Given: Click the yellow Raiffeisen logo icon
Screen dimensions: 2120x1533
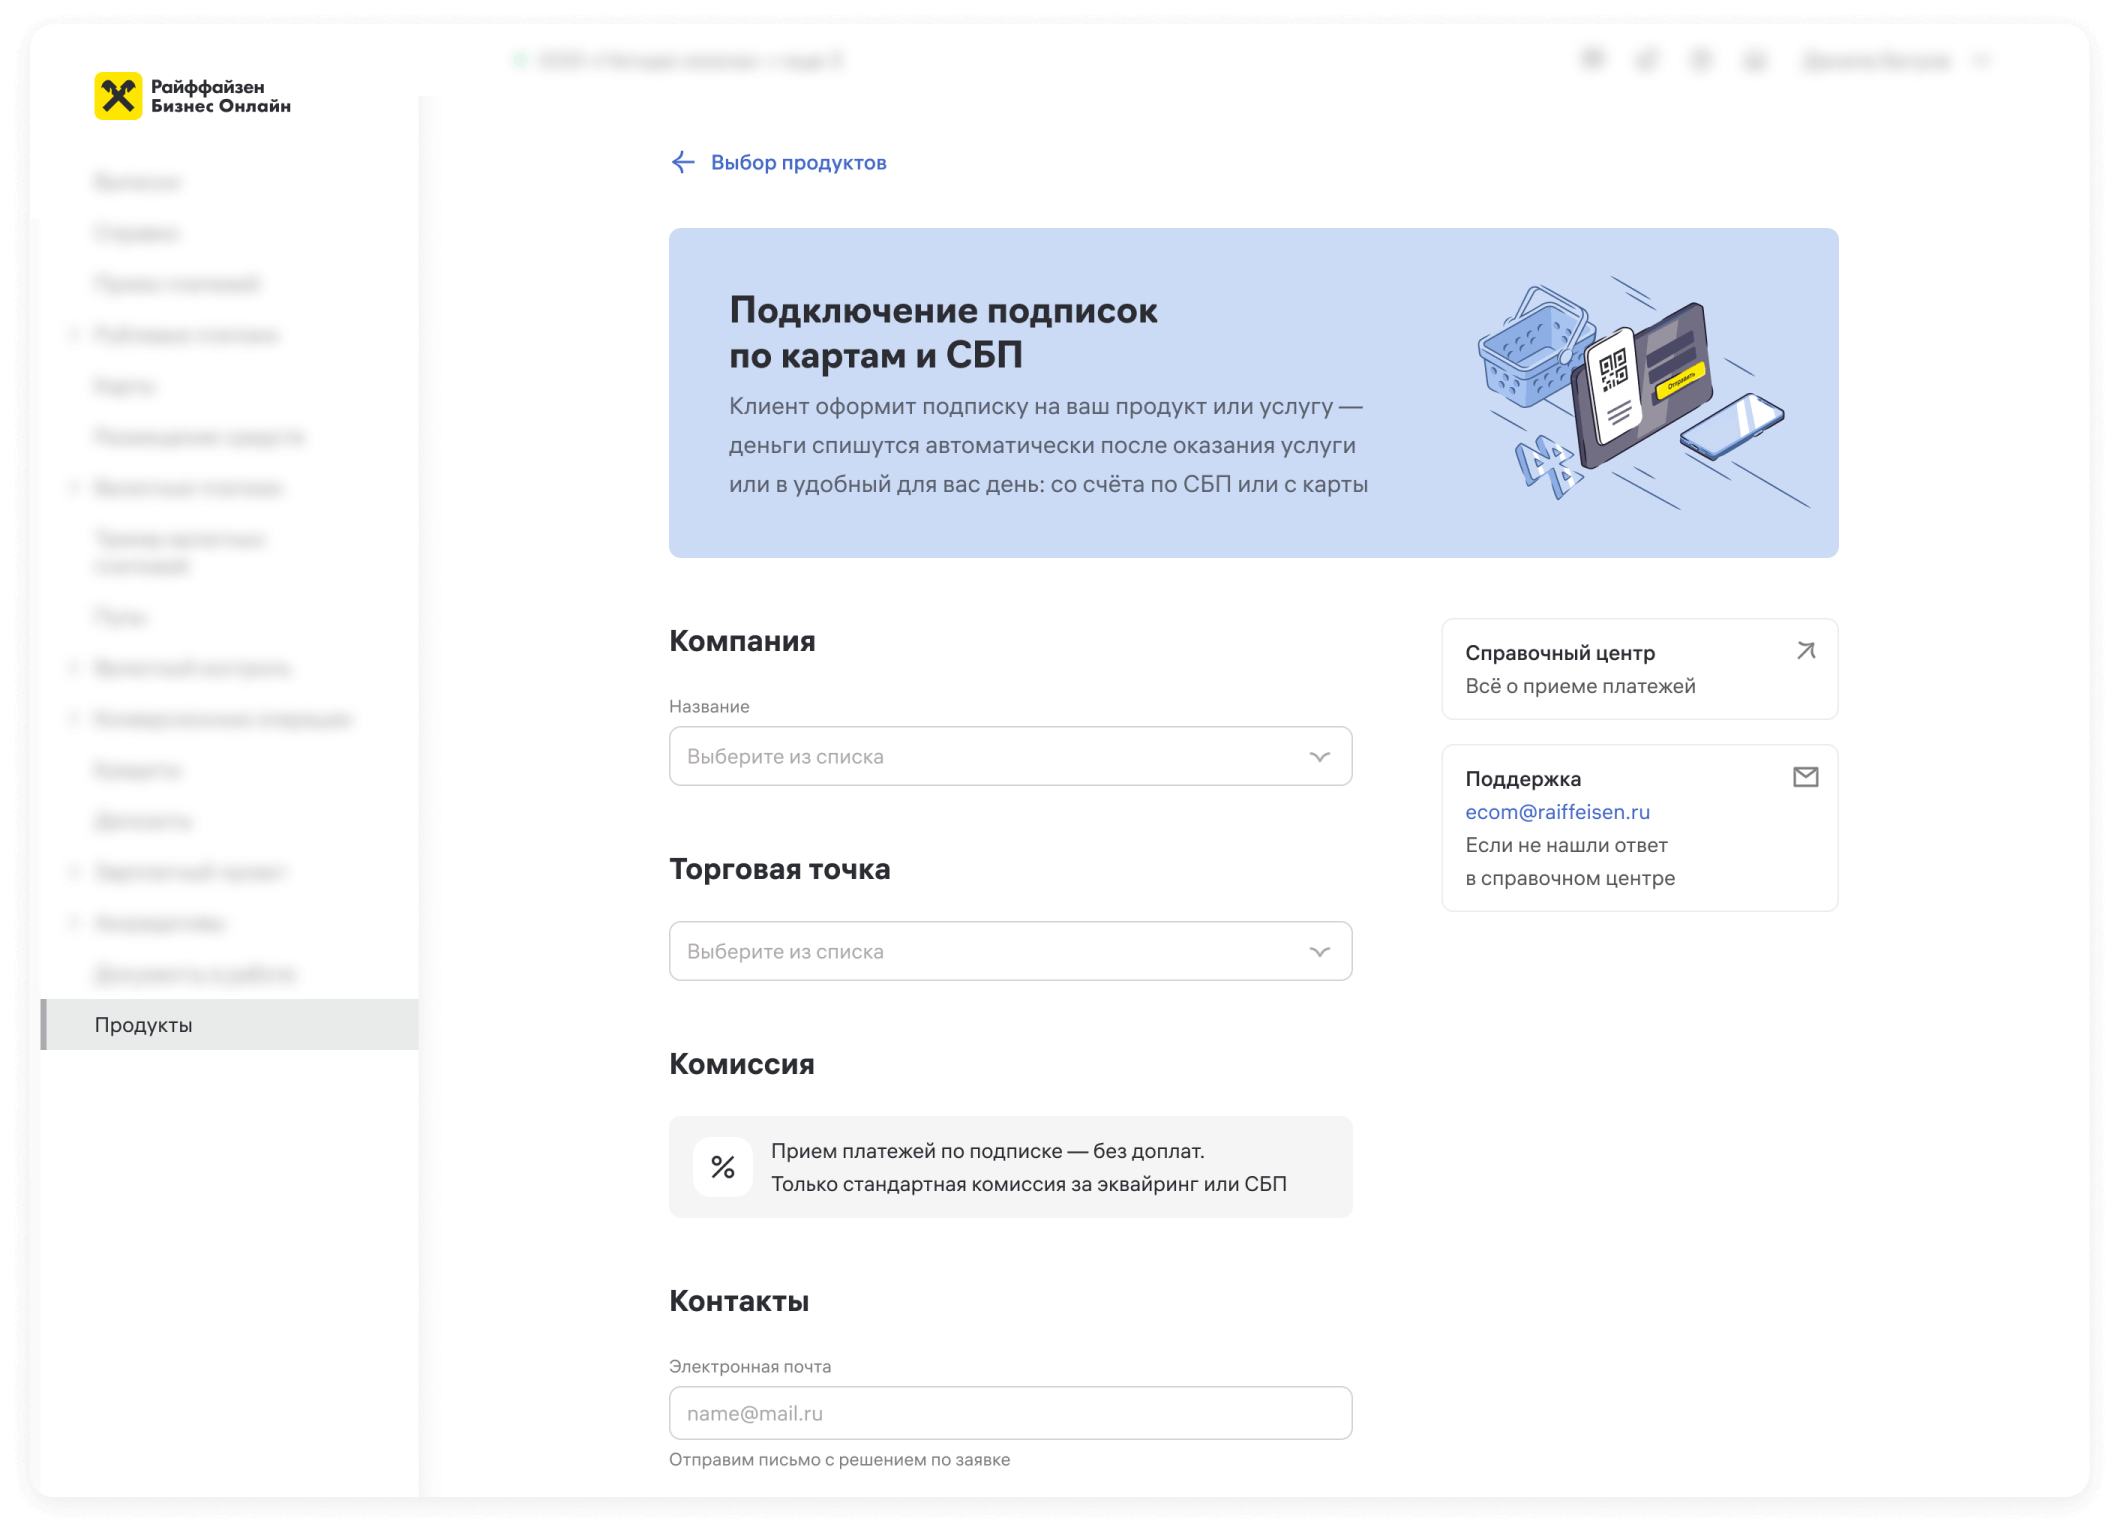Looking at the screenshot, I should click(x=118, y=96).
